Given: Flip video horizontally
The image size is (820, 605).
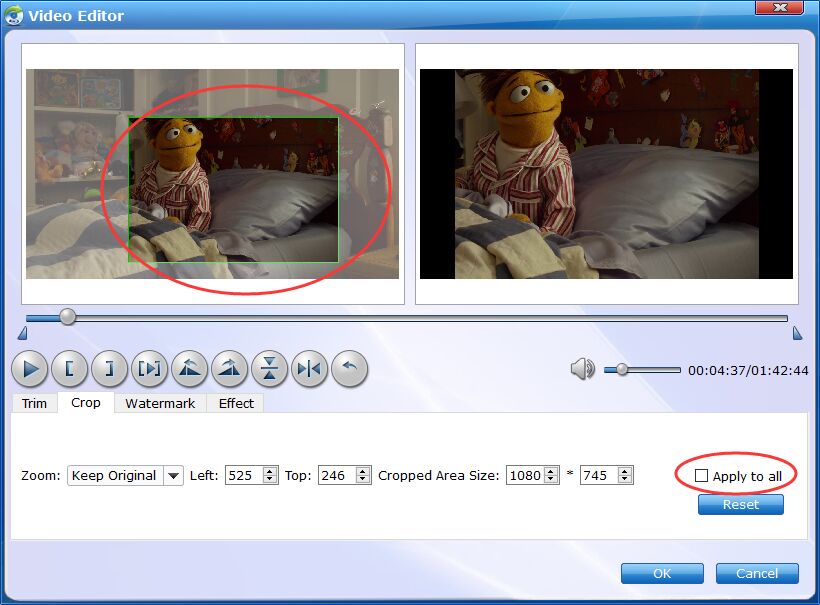Looking at the screenshot, I should click(310, 369).
